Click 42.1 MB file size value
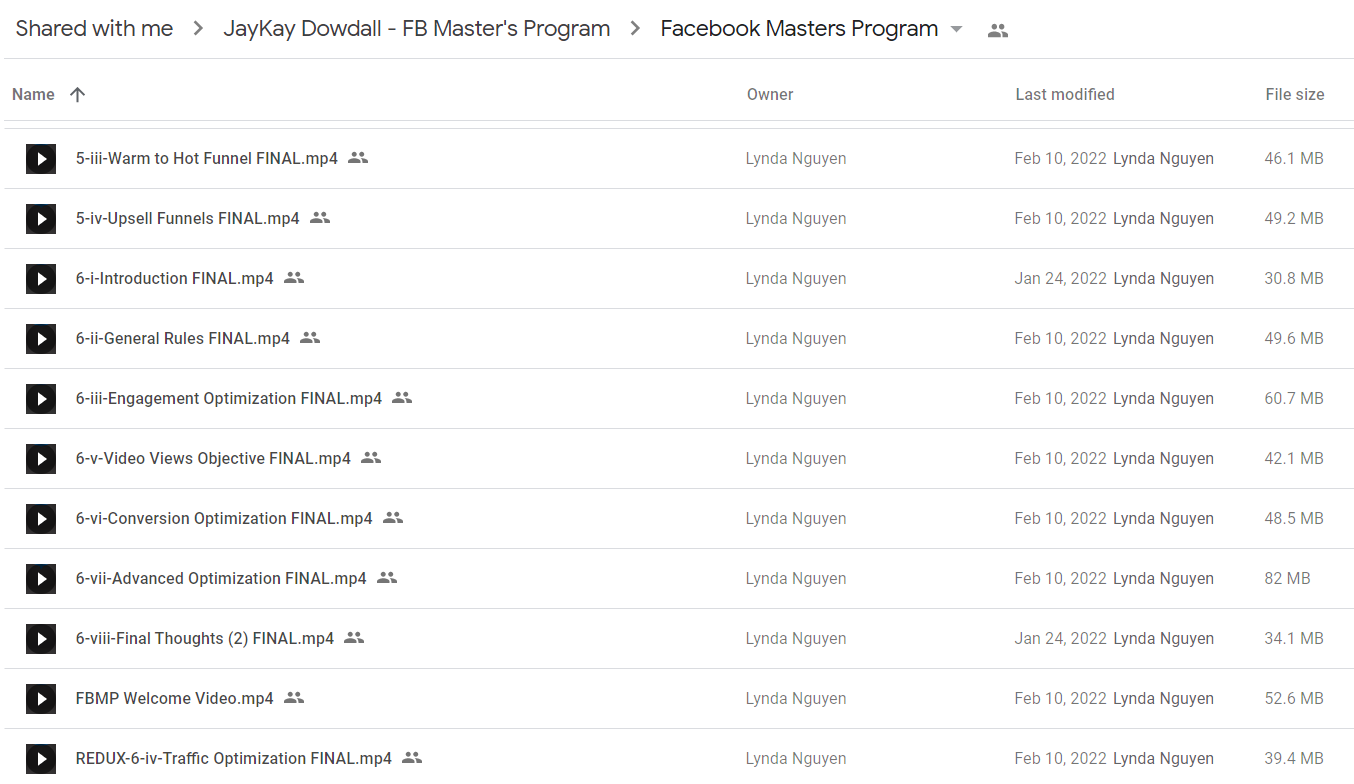Screen dimensions: 1354x784 [x=1294, y=458]
